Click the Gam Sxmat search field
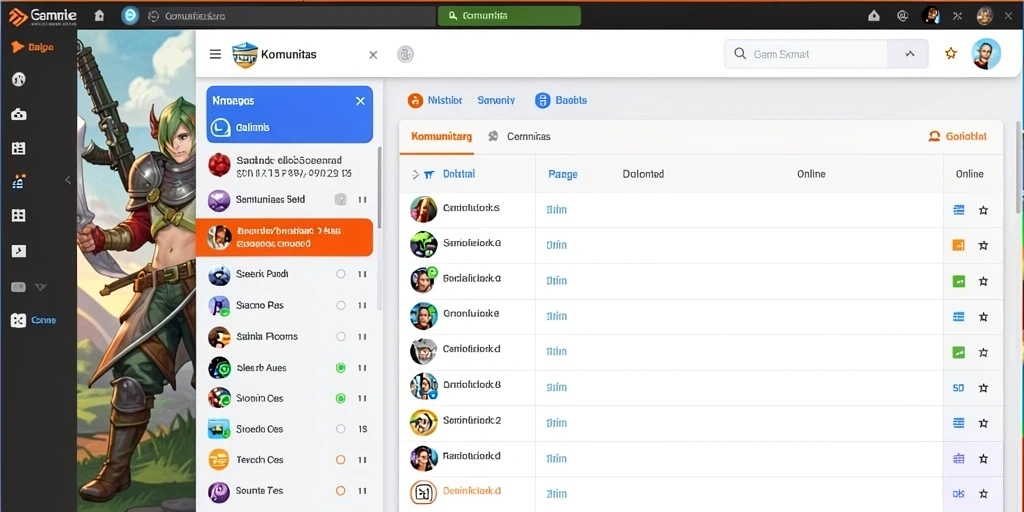The height and width of the screenshot is (512, 1024). click(807, 54)
